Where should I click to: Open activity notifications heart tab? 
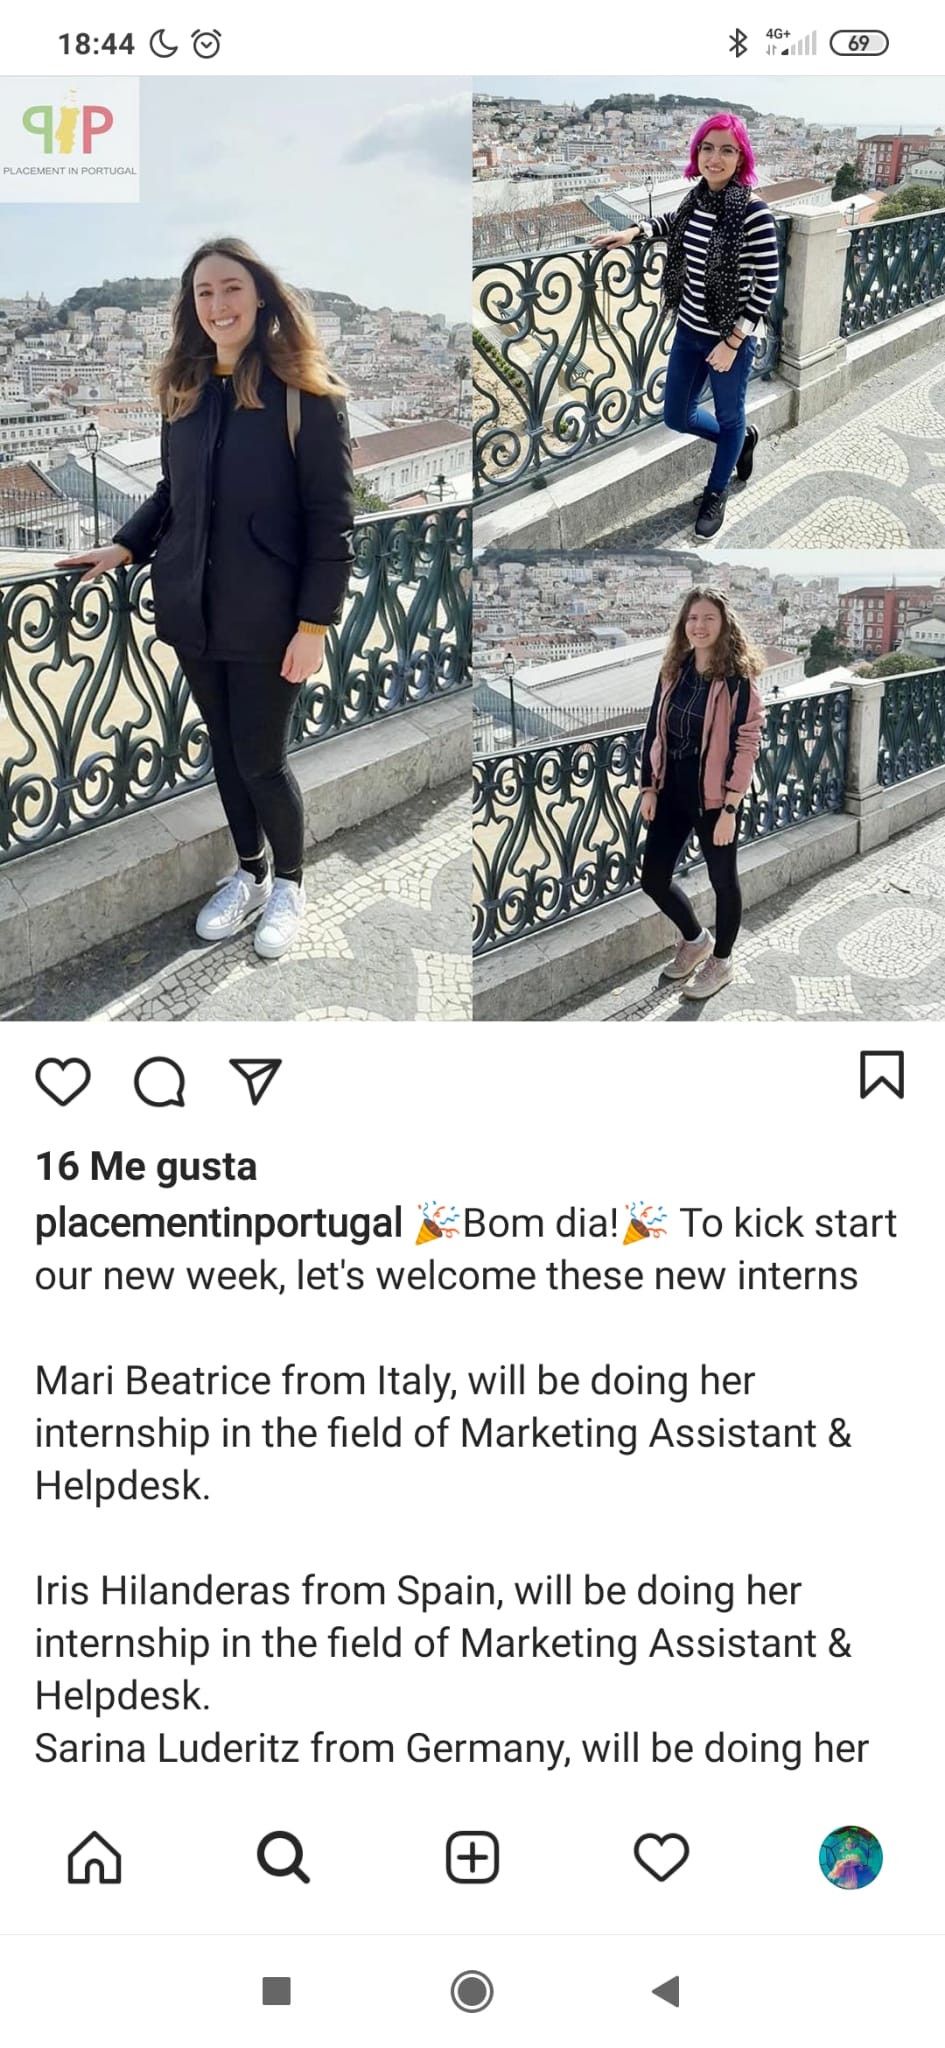(661, 1857)
